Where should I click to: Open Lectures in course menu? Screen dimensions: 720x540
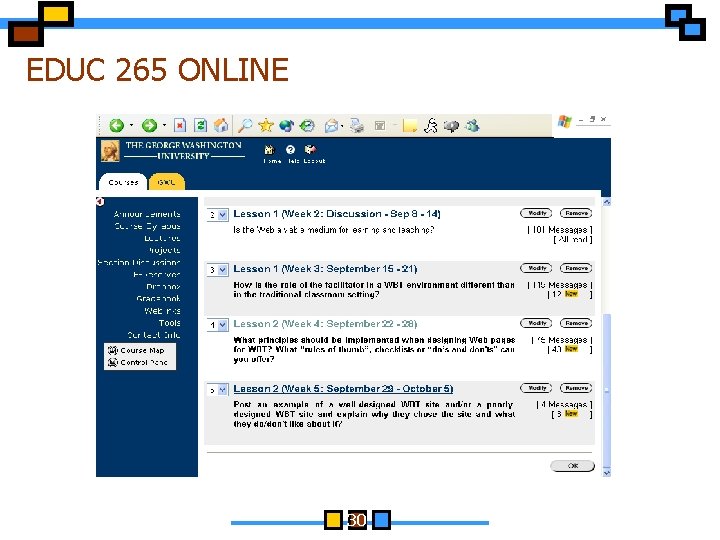tap(162, 238)
